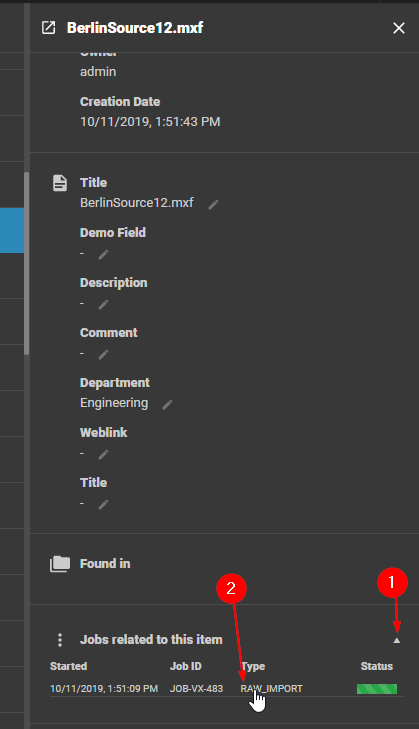Click the panel vertical scrollbar
Screen dimensions: 419x729
click(27, 263)
